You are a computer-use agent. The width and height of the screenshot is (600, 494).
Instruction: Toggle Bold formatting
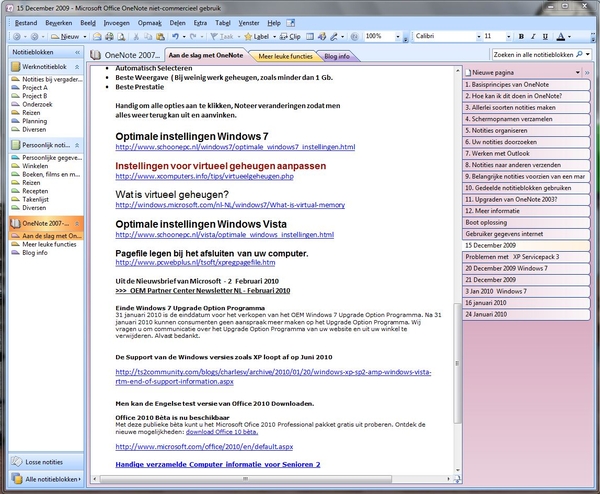point(521,36)
